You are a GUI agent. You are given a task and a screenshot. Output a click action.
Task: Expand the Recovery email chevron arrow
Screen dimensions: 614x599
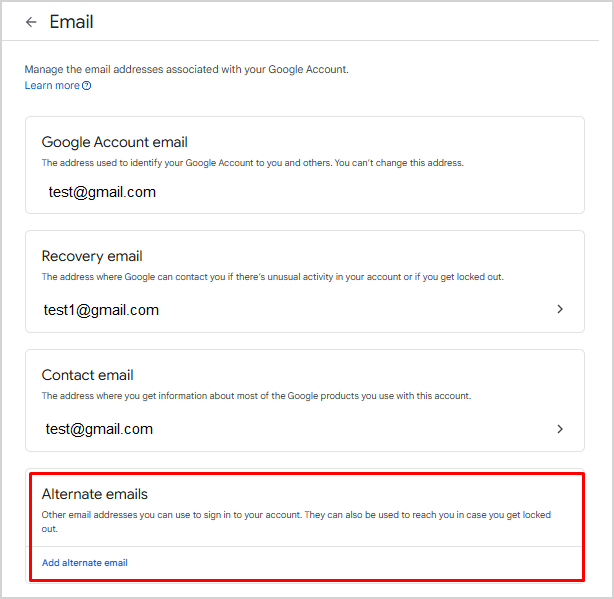[560, 310]
